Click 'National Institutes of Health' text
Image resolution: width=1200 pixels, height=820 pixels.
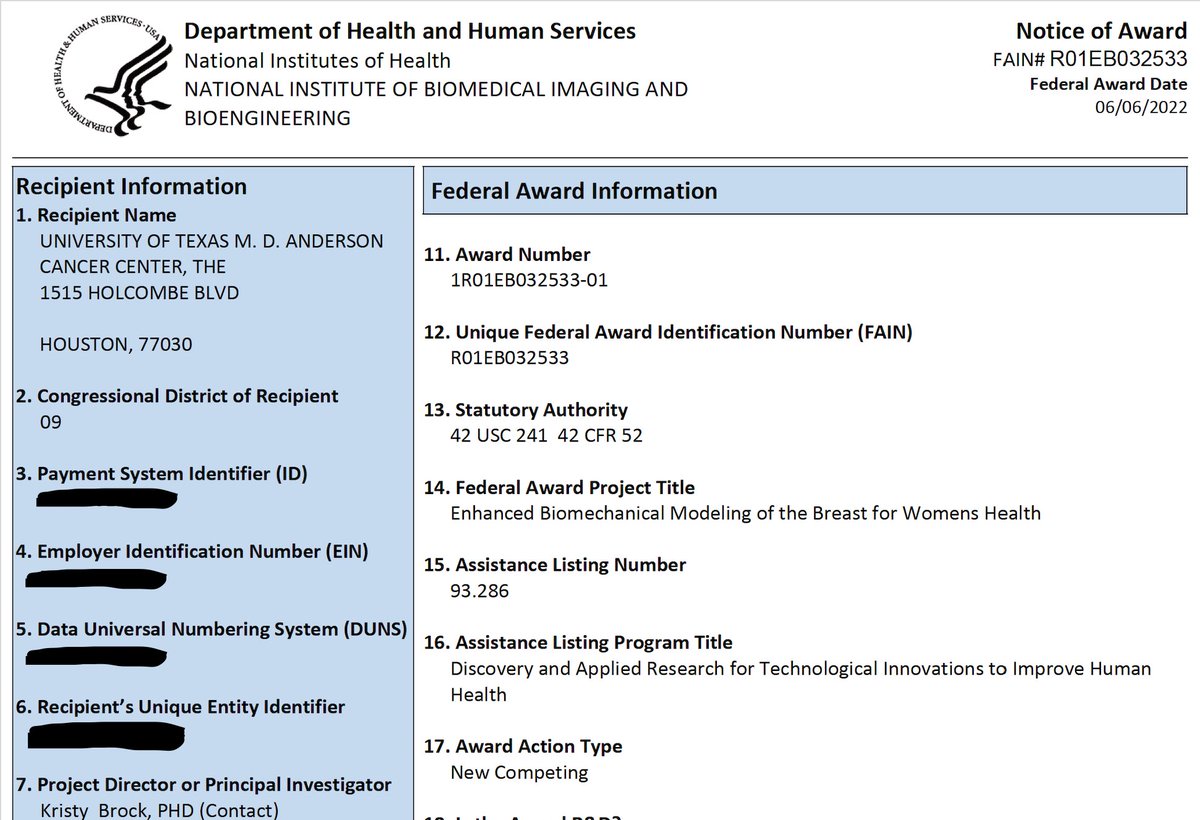tap(317, 61)
